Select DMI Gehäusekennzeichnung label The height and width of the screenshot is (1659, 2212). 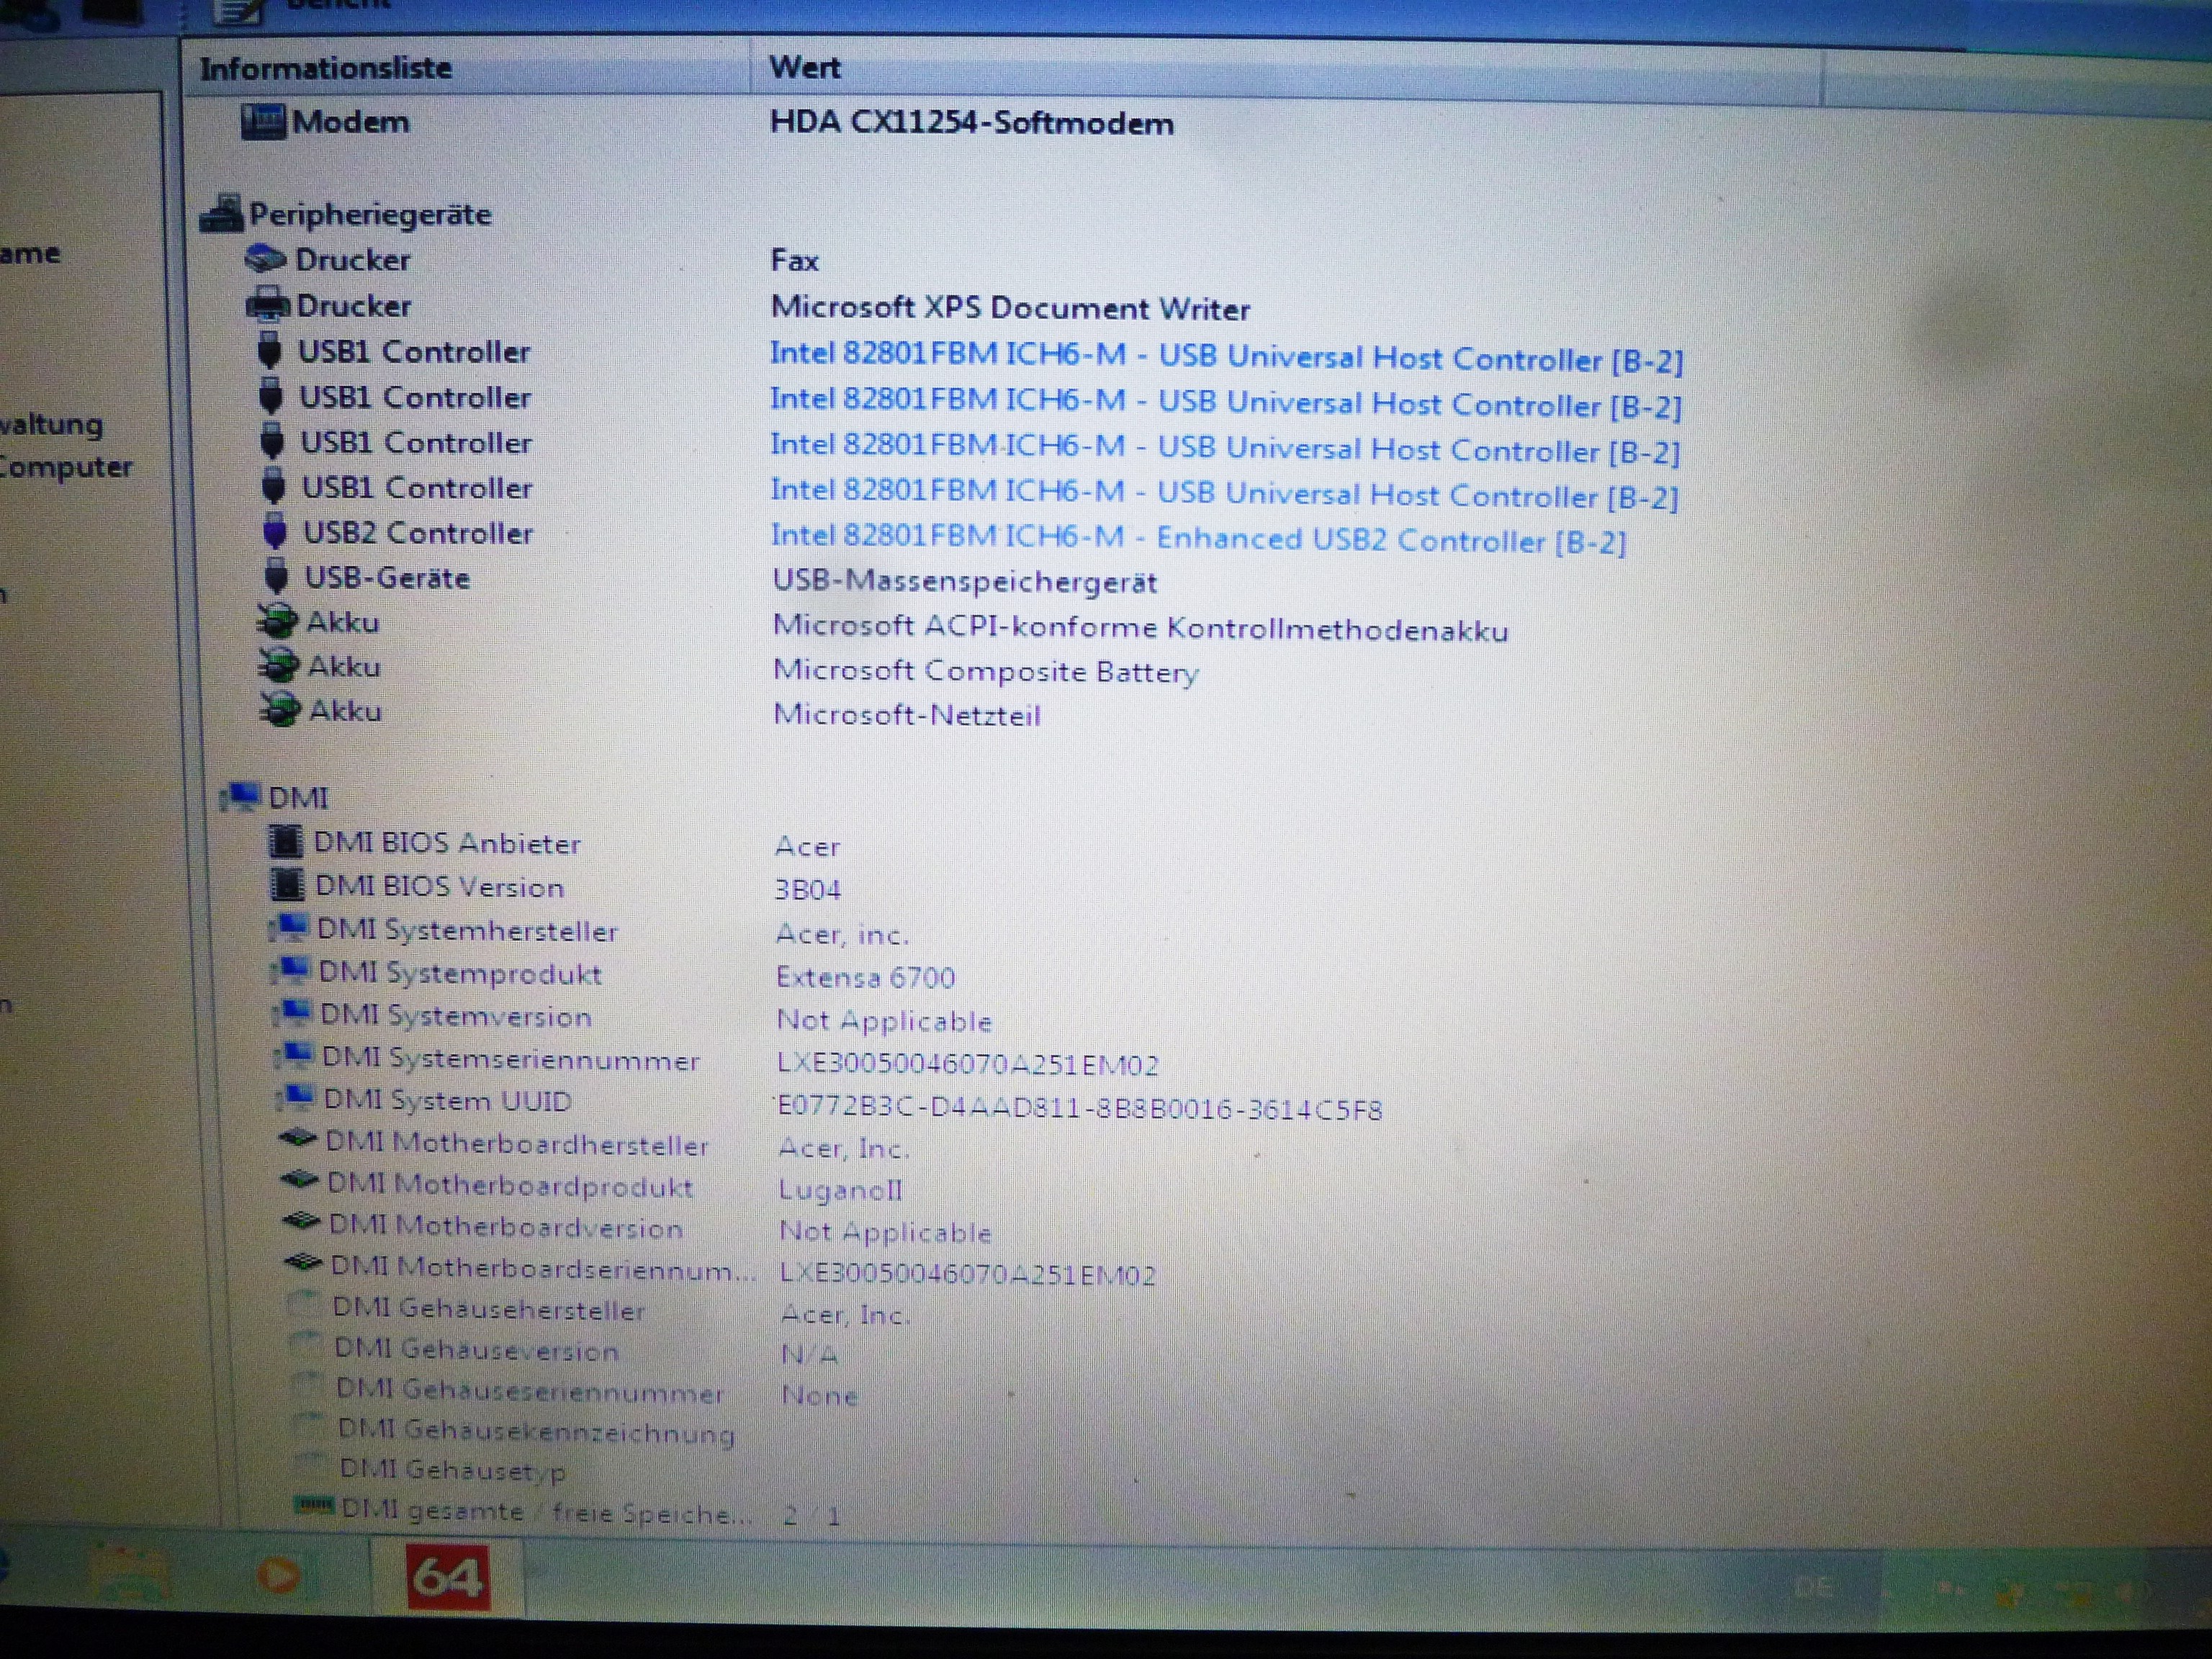tap(537, 1432)
